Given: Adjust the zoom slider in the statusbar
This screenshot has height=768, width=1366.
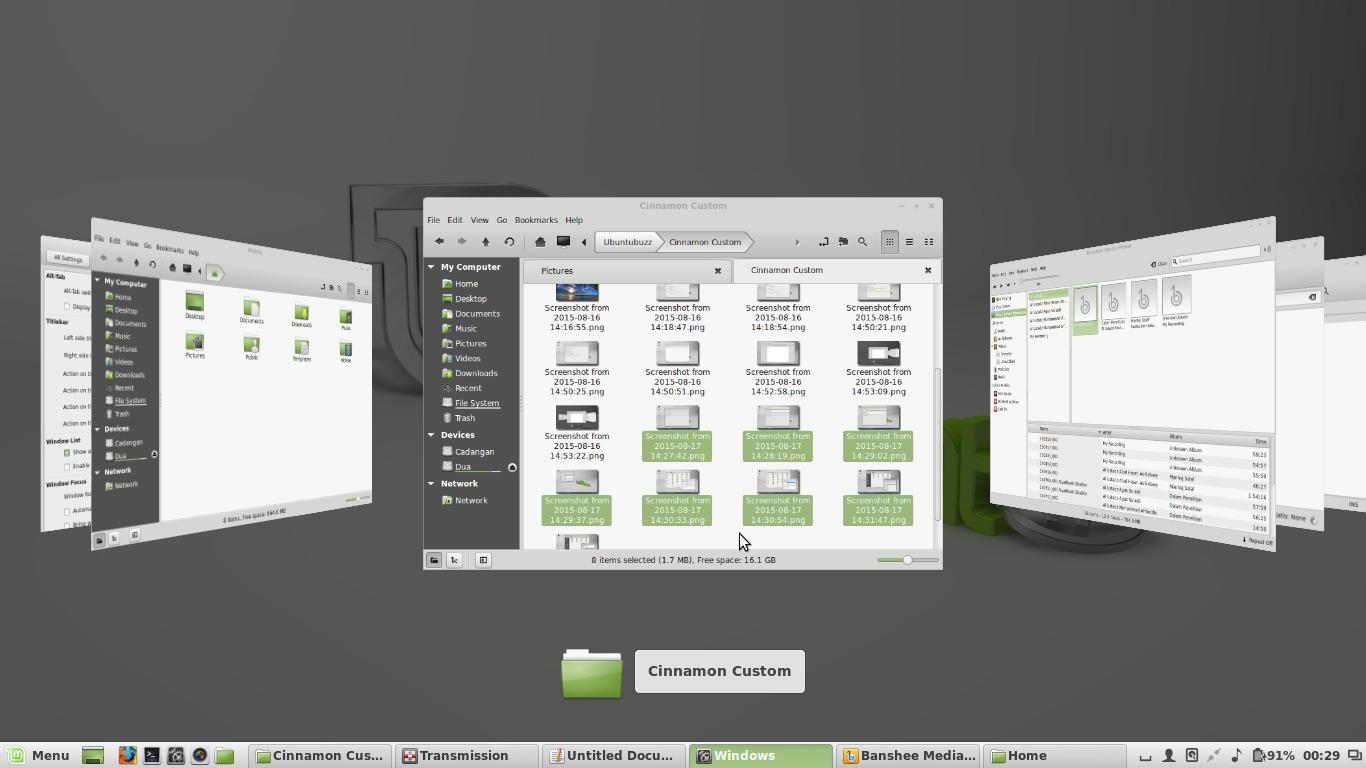Looking at the screenshot, I should pyautogui.click(x=907, y=560).
